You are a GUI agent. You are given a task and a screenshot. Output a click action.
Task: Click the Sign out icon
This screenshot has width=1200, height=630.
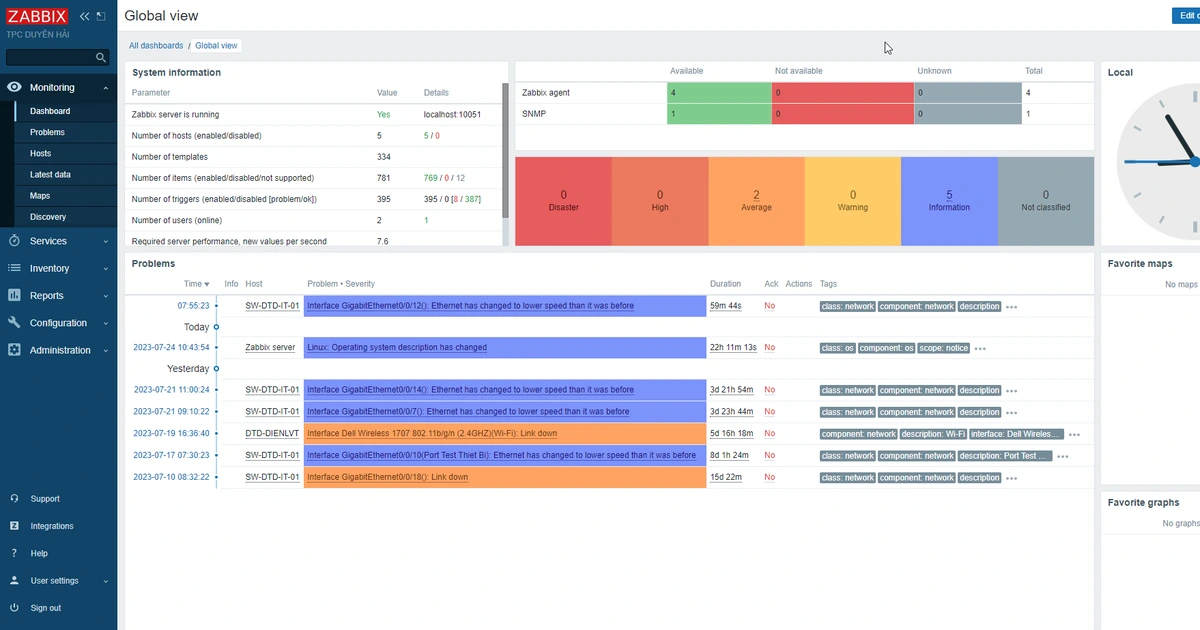[12, 607]
